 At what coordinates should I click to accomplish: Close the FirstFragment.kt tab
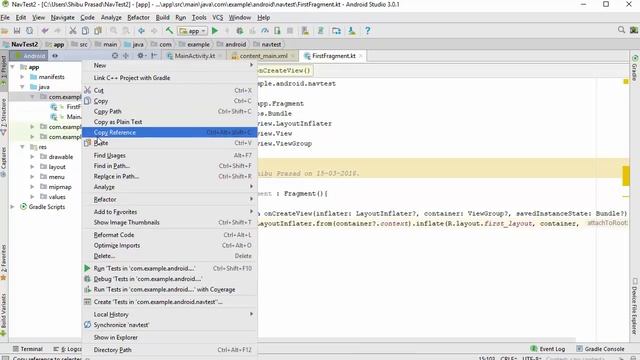[x=360, y=56]
